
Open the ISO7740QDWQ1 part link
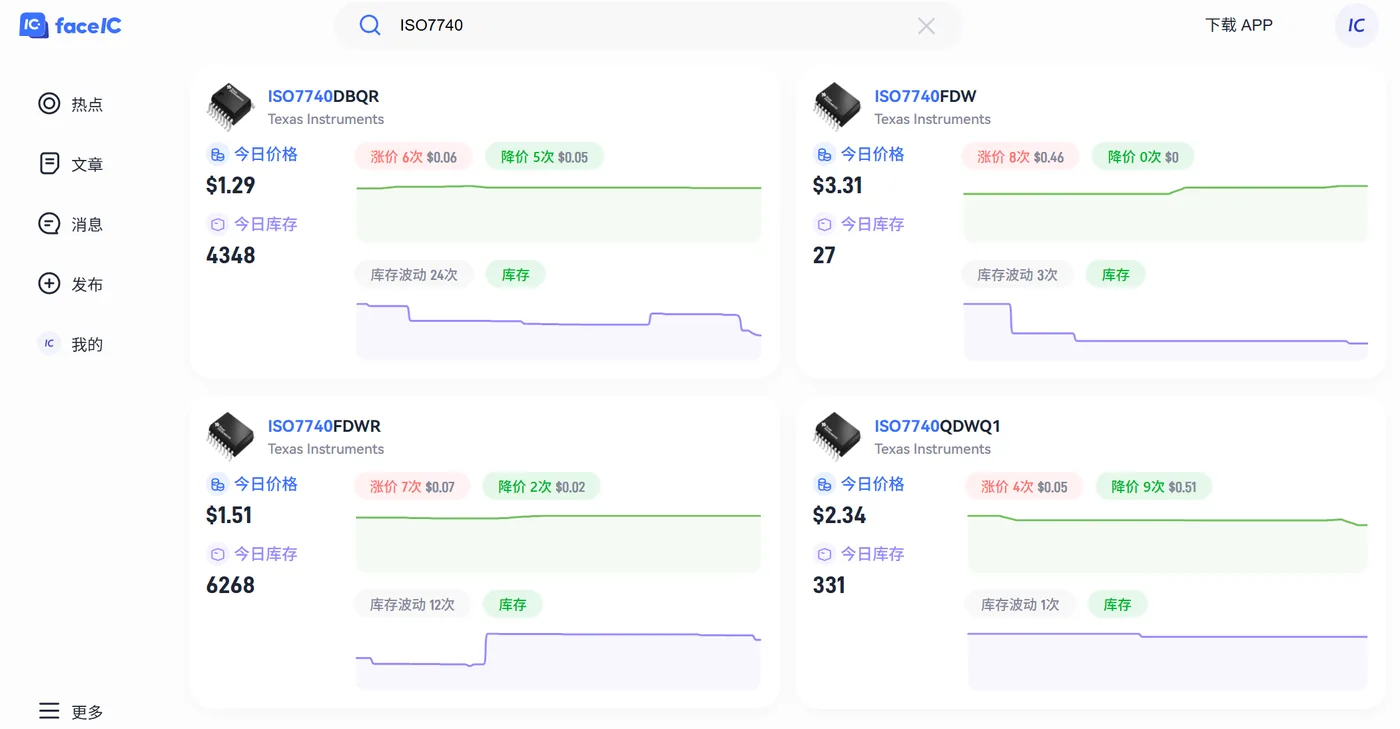pyautogui.click(x=937, y=426)
